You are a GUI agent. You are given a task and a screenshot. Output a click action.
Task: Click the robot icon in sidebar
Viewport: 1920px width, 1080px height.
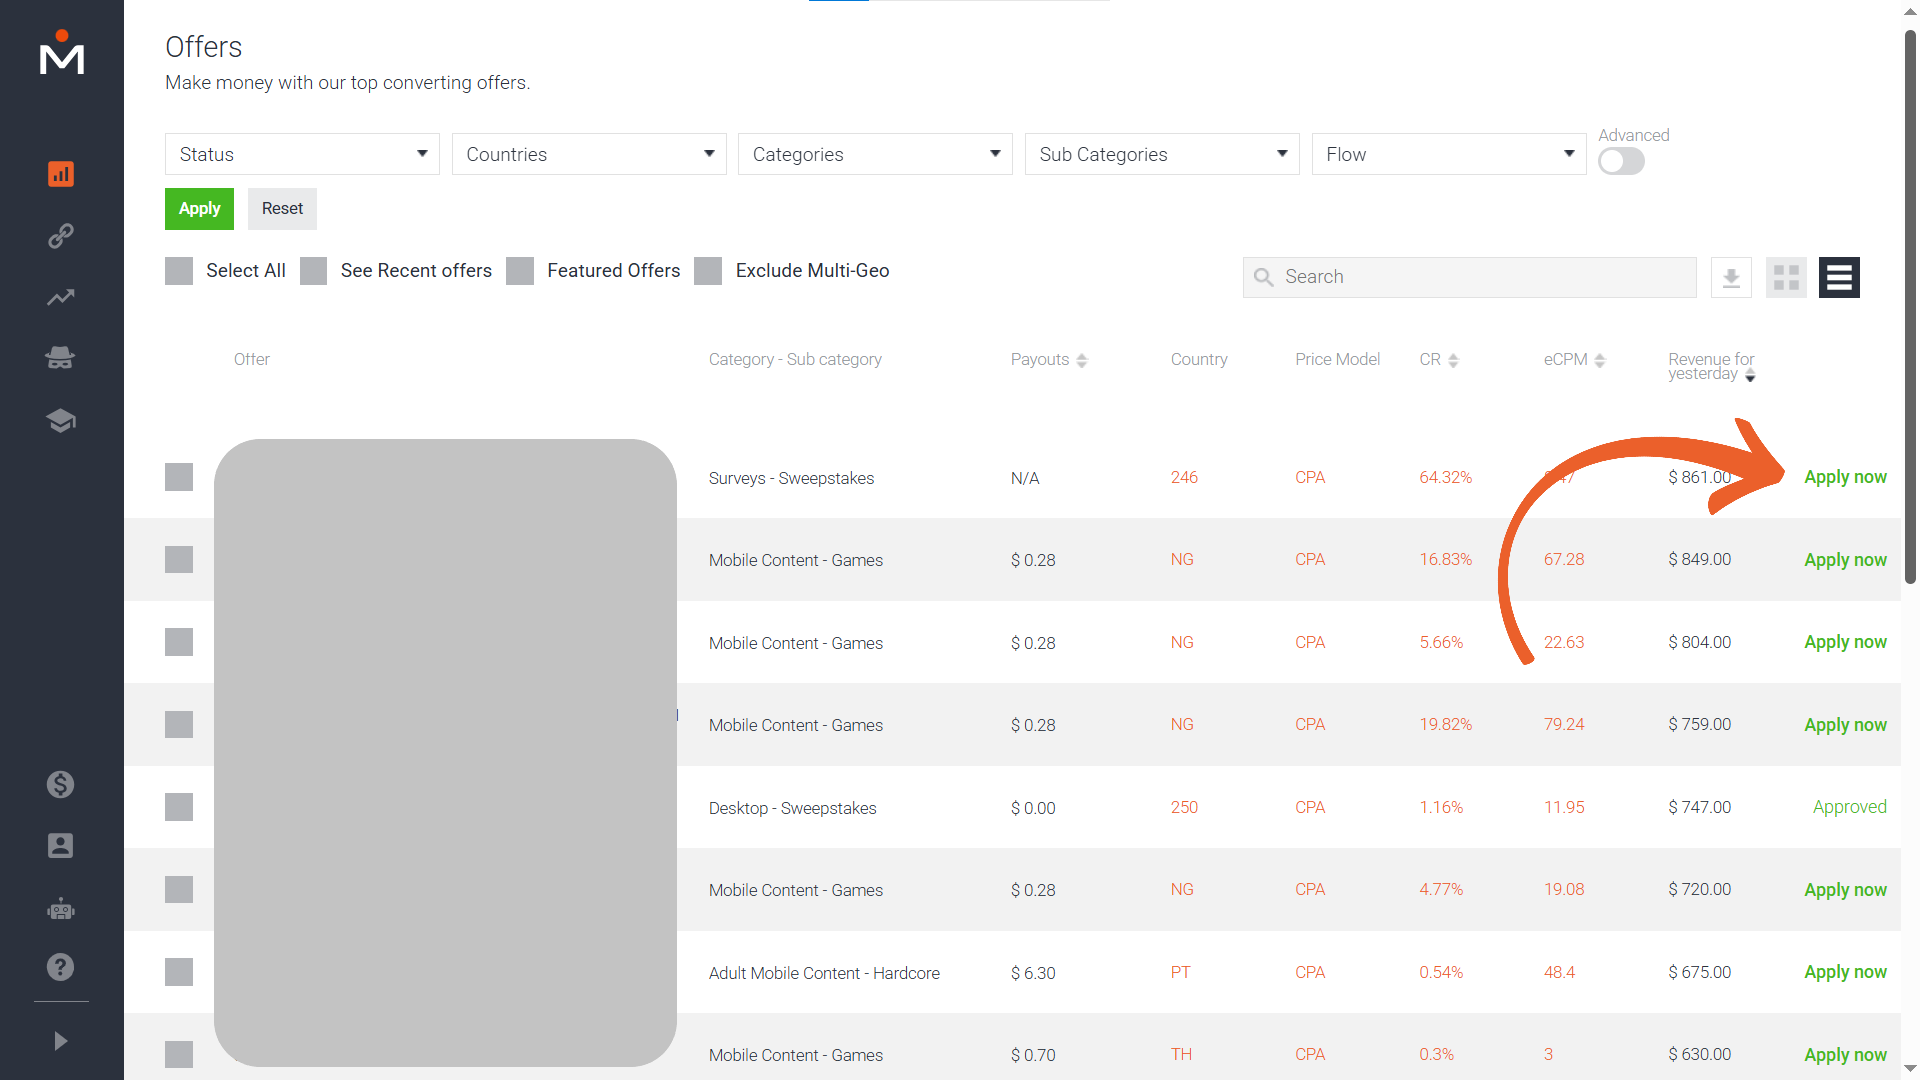pyautogui.click(x=61, y=909)
